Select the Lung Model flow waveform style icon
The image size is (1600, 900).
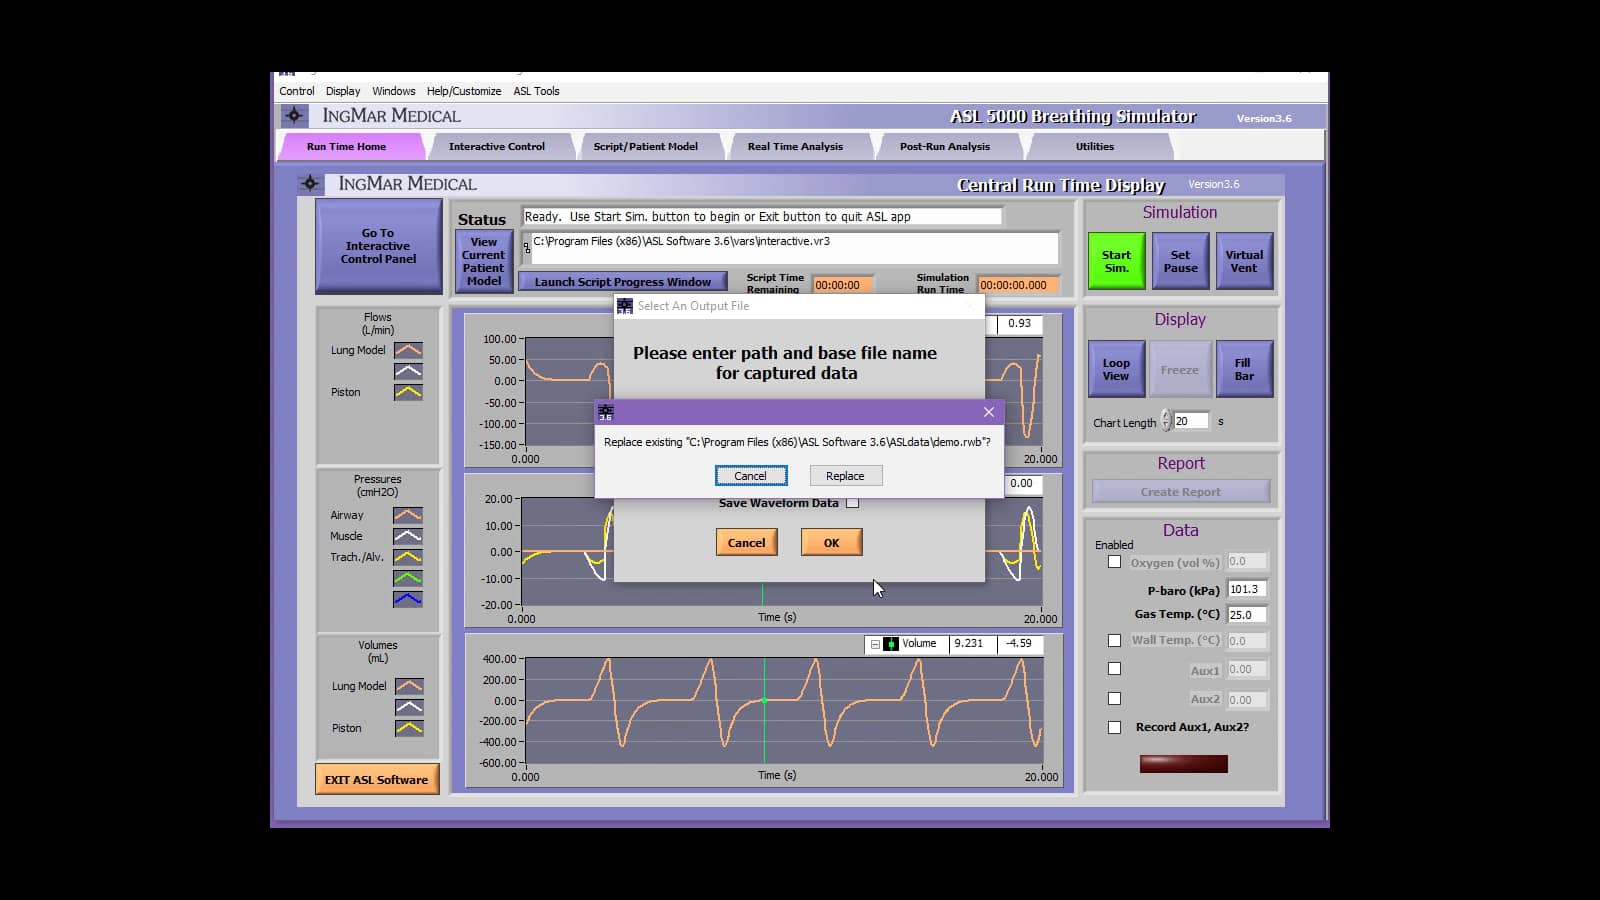coord(408,350)
